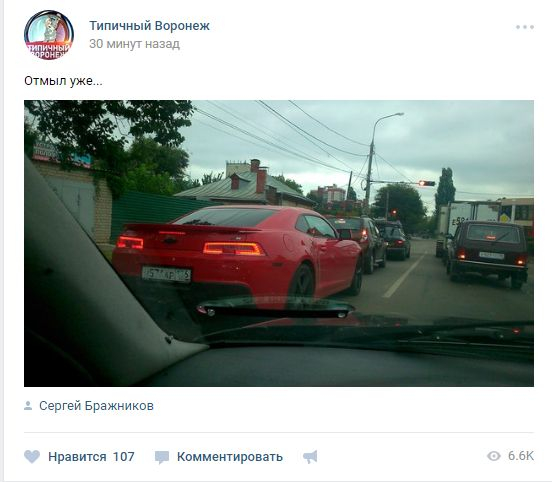The image size is (552, 482).
Task: Open the red Camaro photo
Action: [279, 243]
